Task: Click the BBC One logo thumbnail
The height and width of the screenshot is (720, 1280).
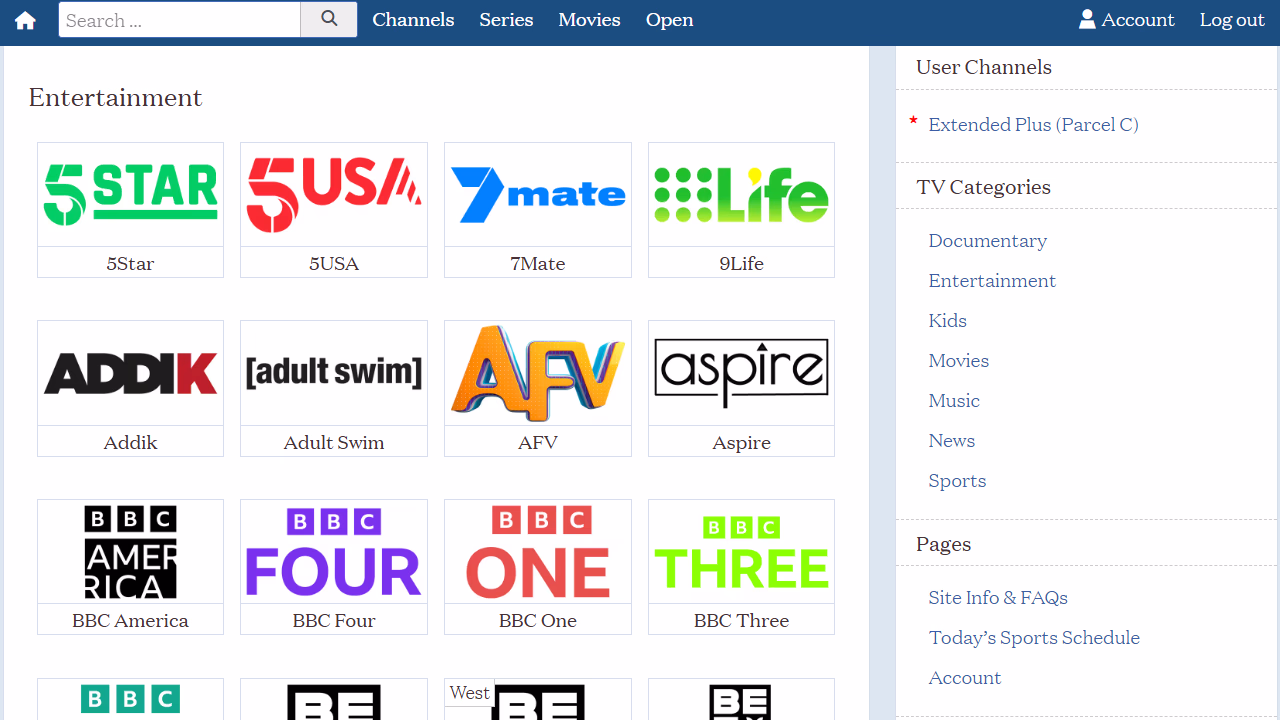Action: point(537,552)
